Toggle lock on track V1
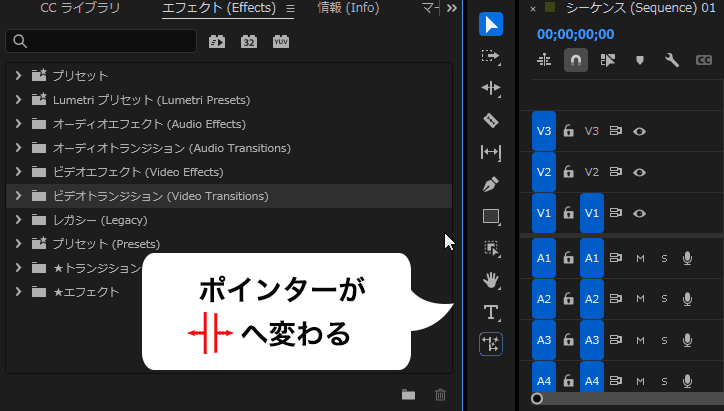 568,212
